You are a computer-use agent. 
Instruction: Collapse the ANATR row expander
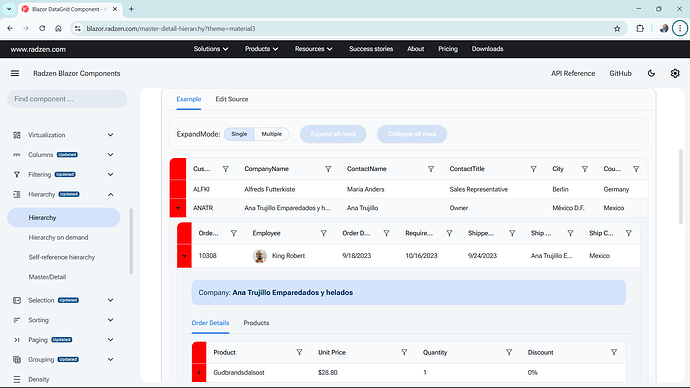click(x=178, y=208)
